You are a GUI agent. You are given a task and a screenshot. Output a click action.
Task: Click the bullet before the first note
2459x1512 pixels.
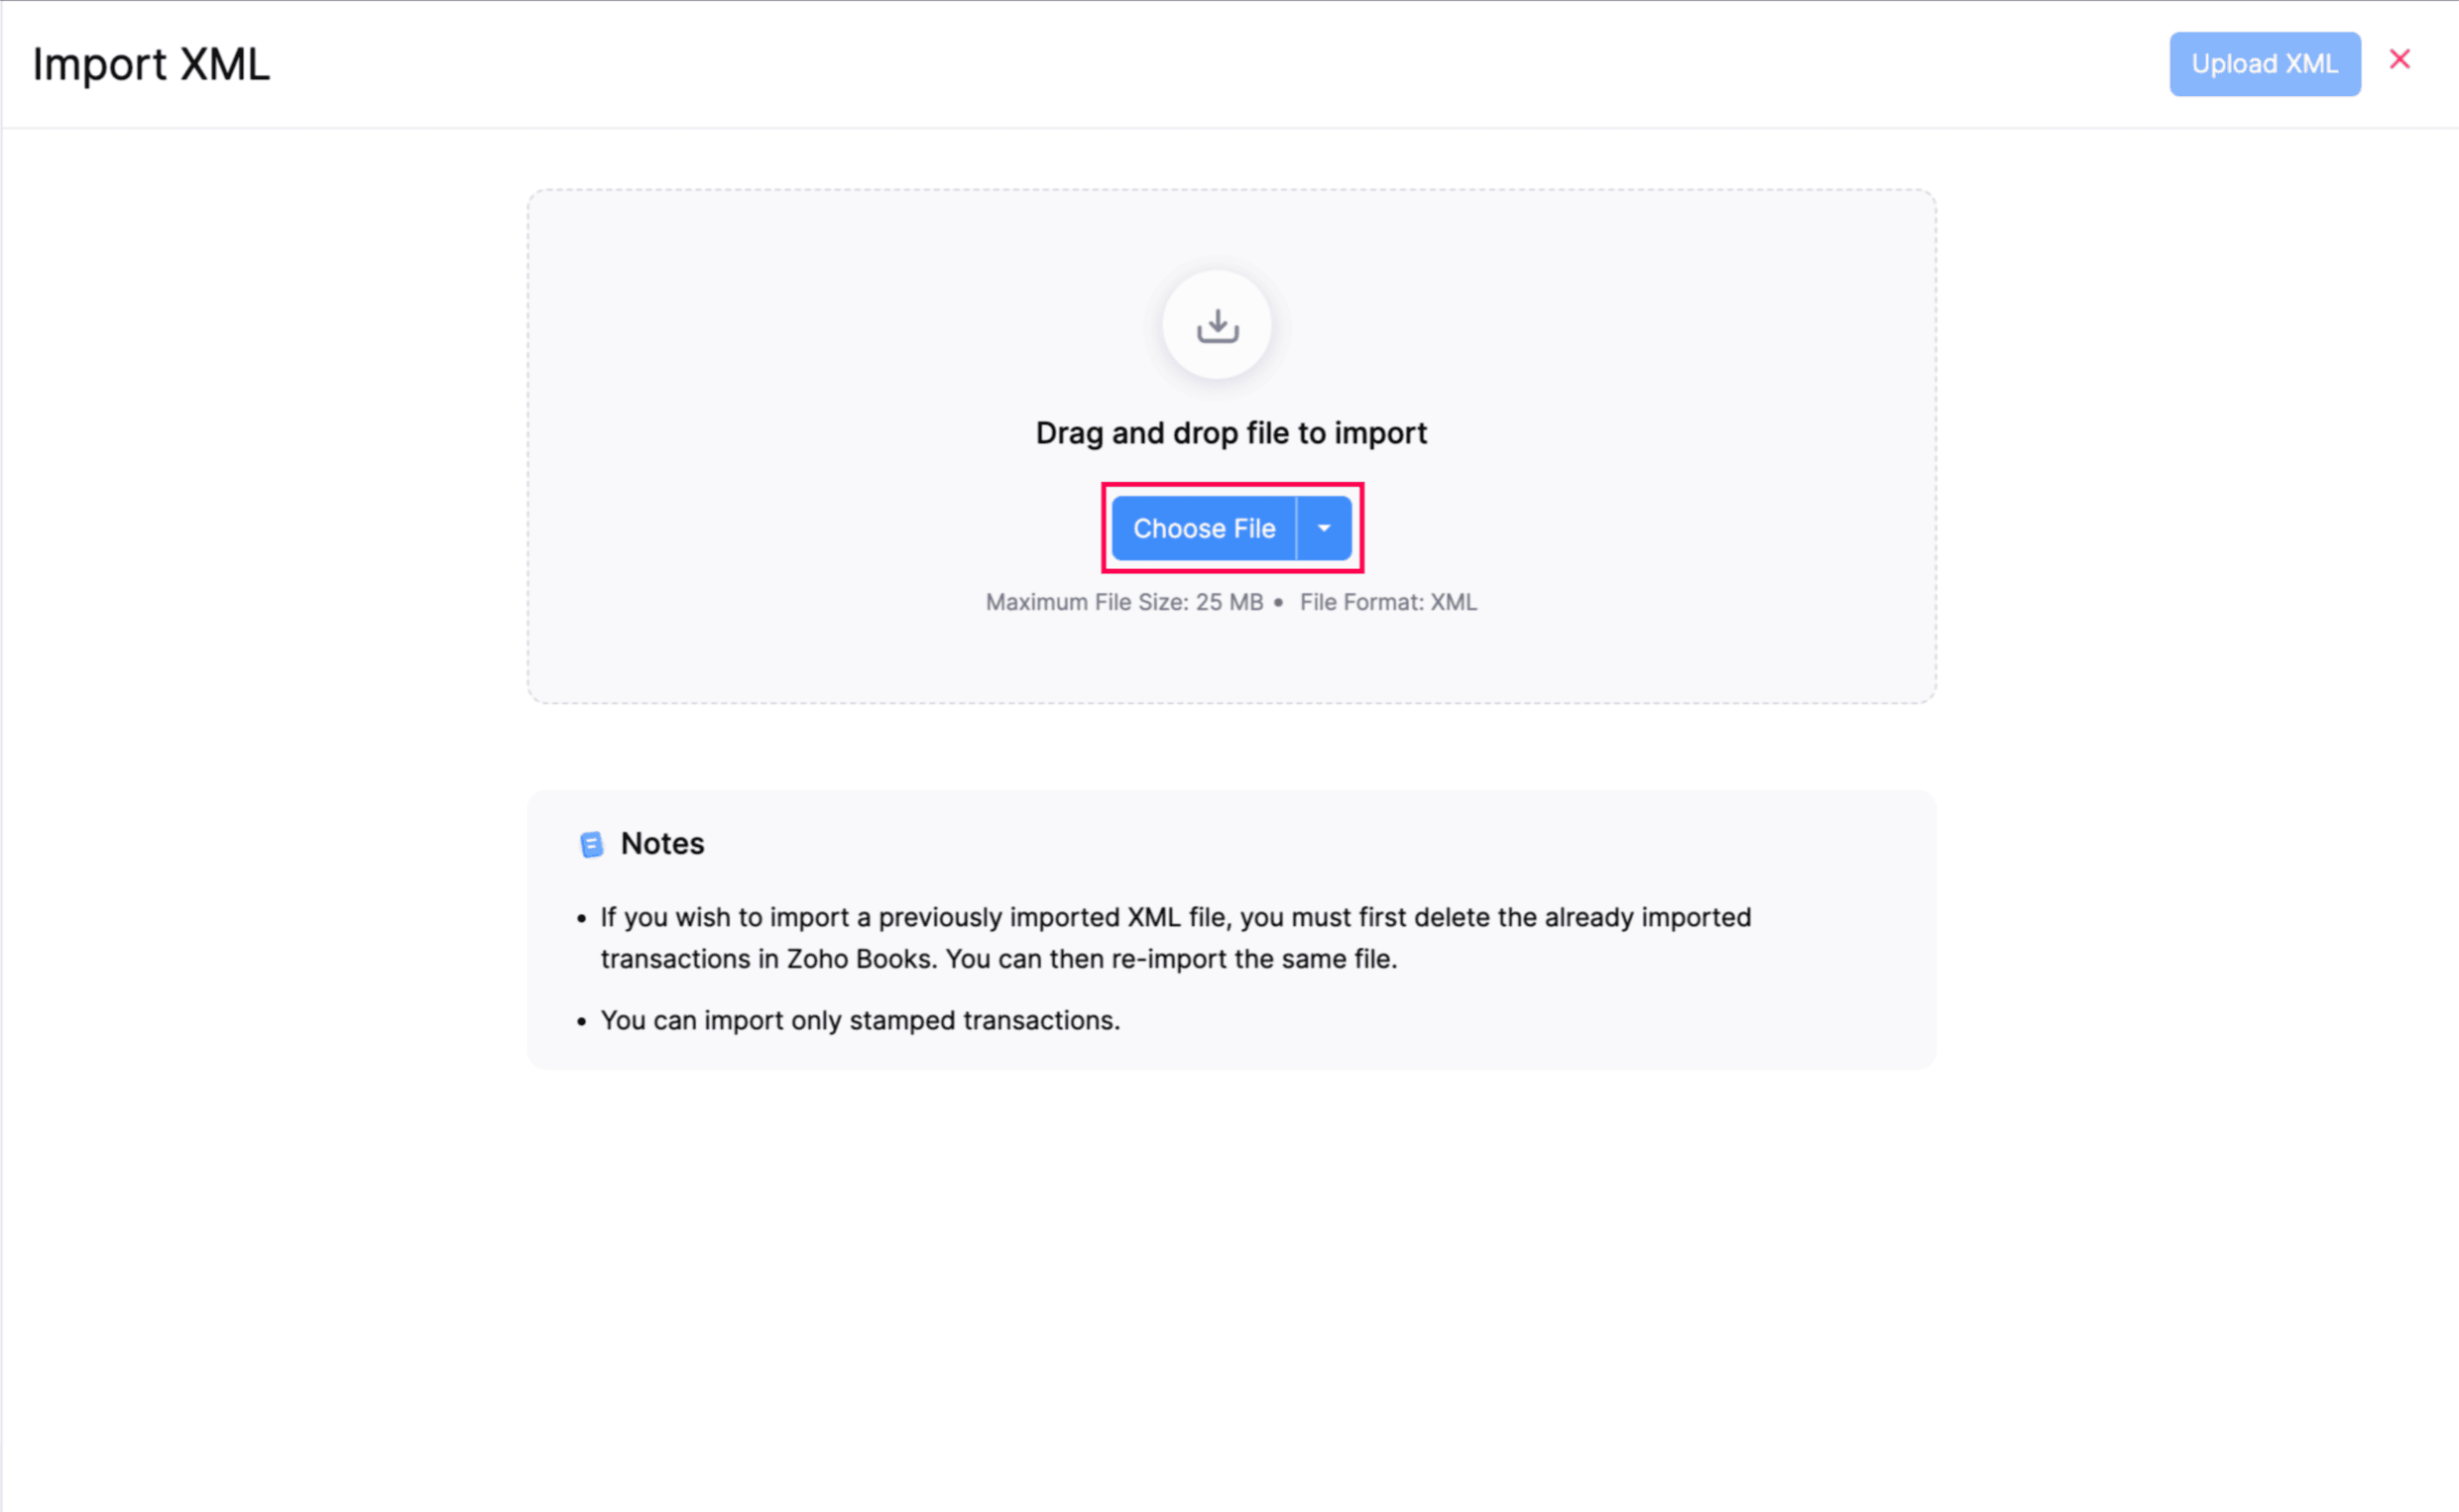coord(581,919)
